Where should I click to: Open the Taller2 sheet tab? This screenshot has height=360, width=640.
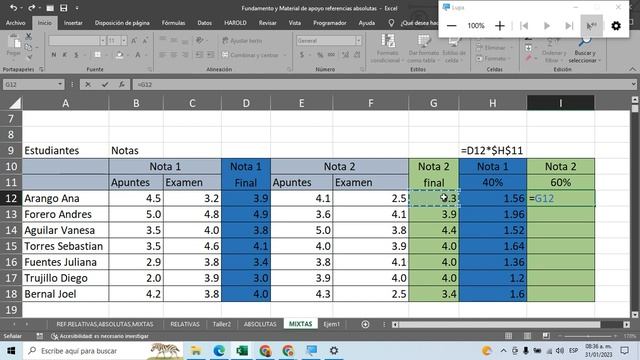(222, 324)
